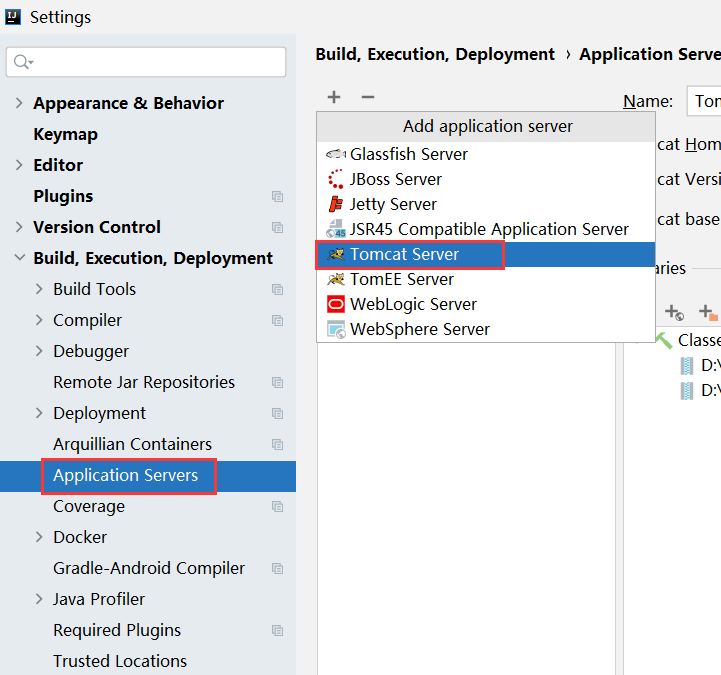The image size is (721, 675).
Task: Select Tomcat Server in popup
Action: pyautogui.click(x=486, y=254)
